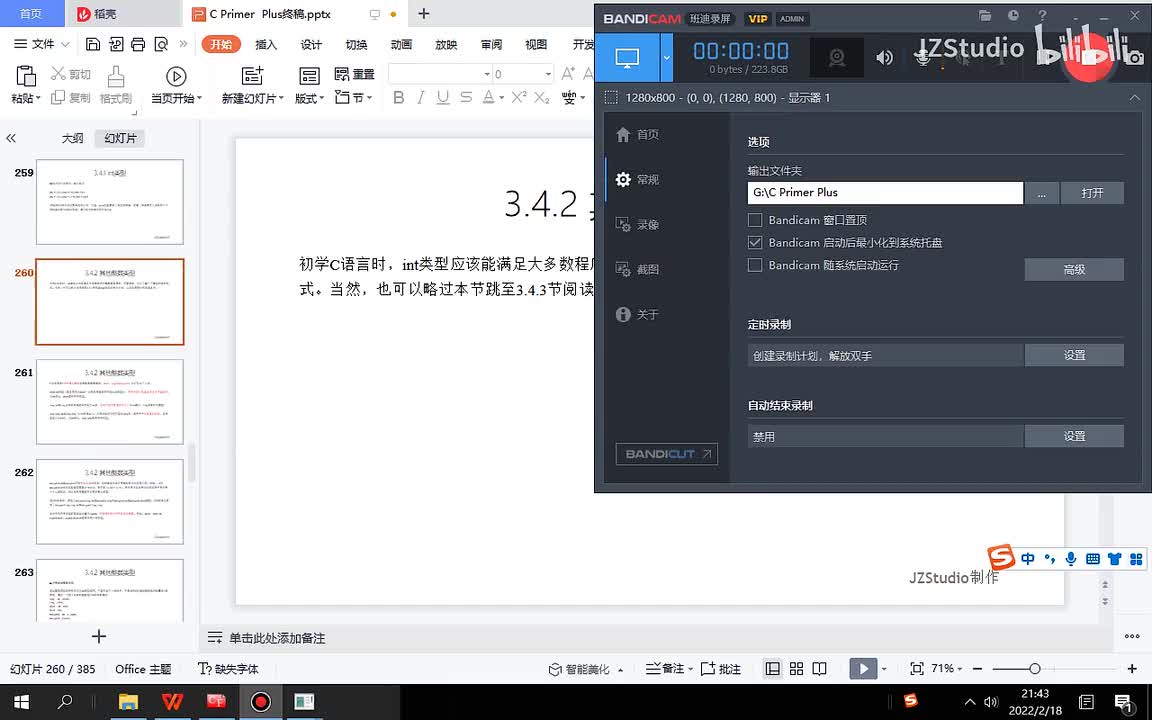The image size is (1152, 720).
Task: Click the print icon in WPS toolbar
Action: (138, 44)
